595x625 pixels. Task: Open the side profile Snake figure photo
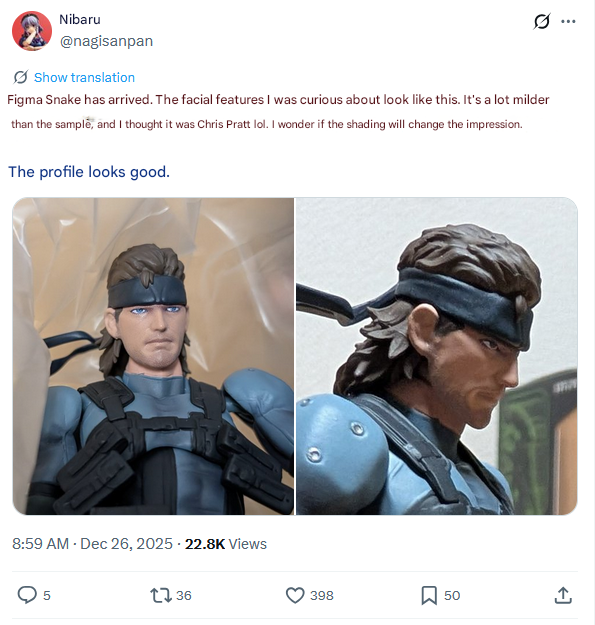tap(436, 356)
